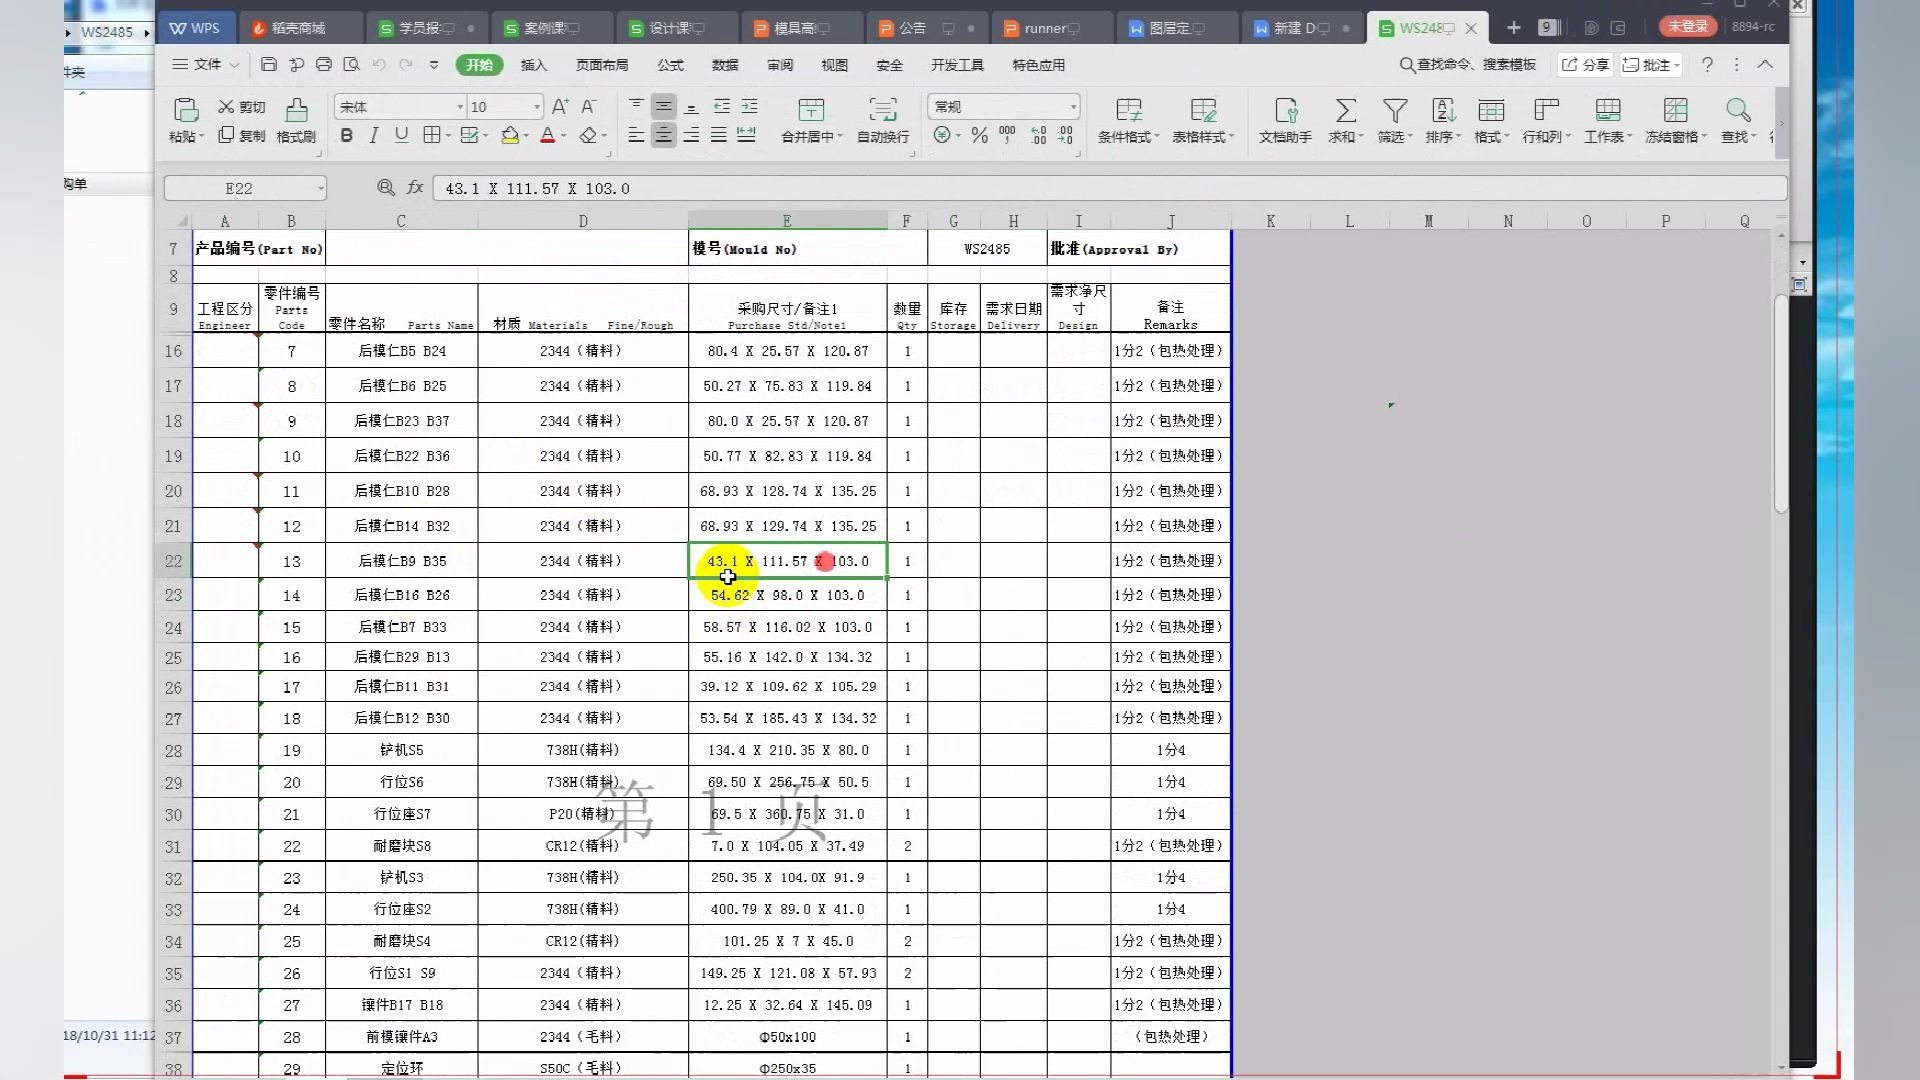Click the Conditional Formatting (条件格式) icon

pyautogui.click(x=1128, y=111)
